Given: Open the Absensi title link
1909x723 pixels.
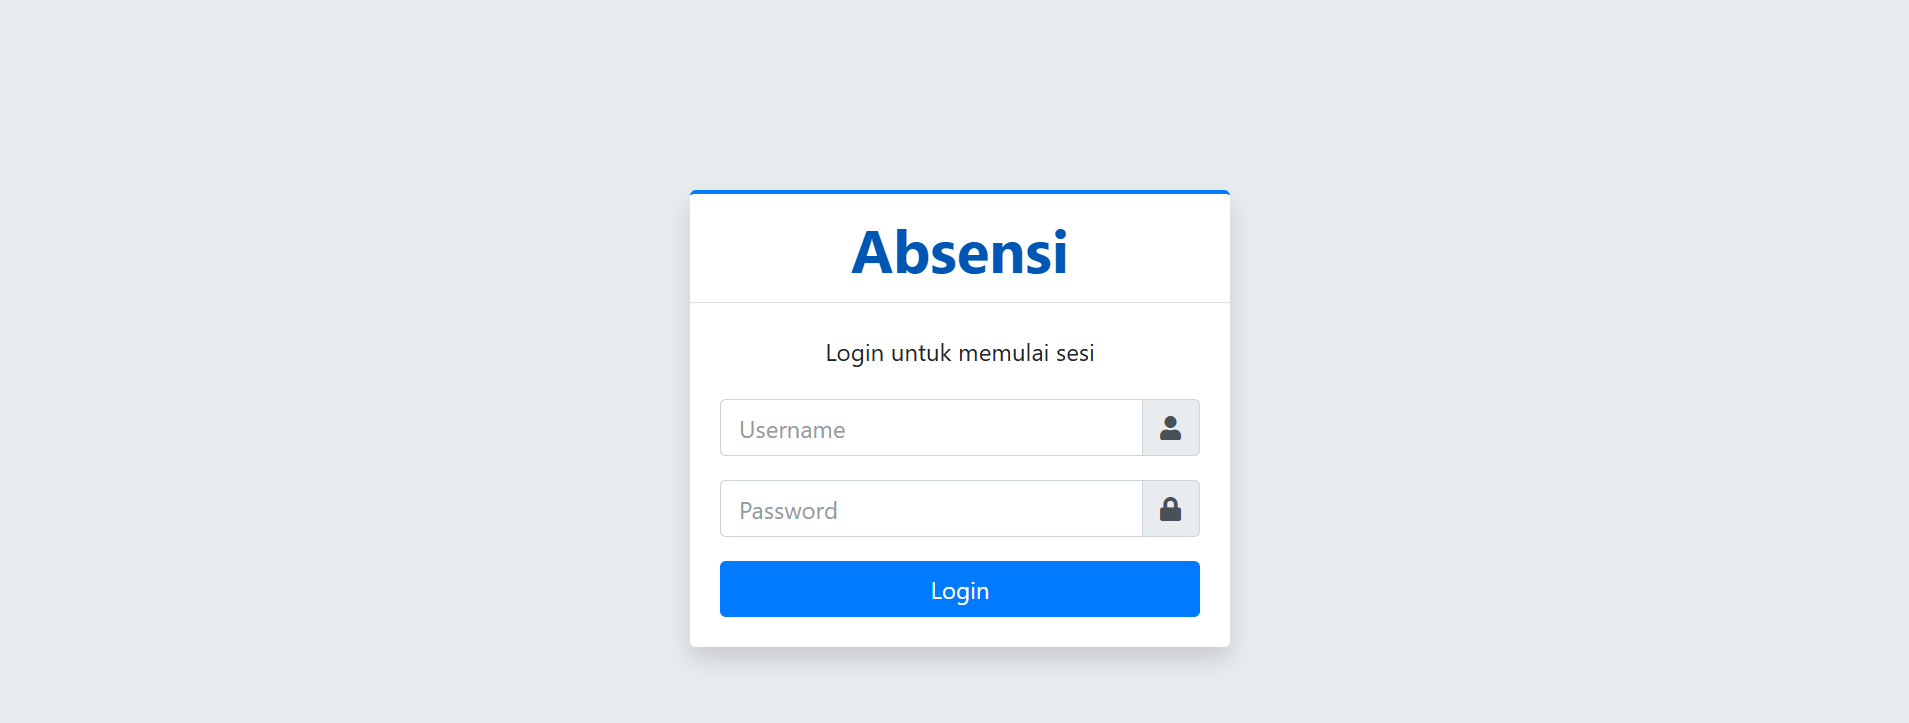Looking at the screenshot, I should [x=959, y=252].
